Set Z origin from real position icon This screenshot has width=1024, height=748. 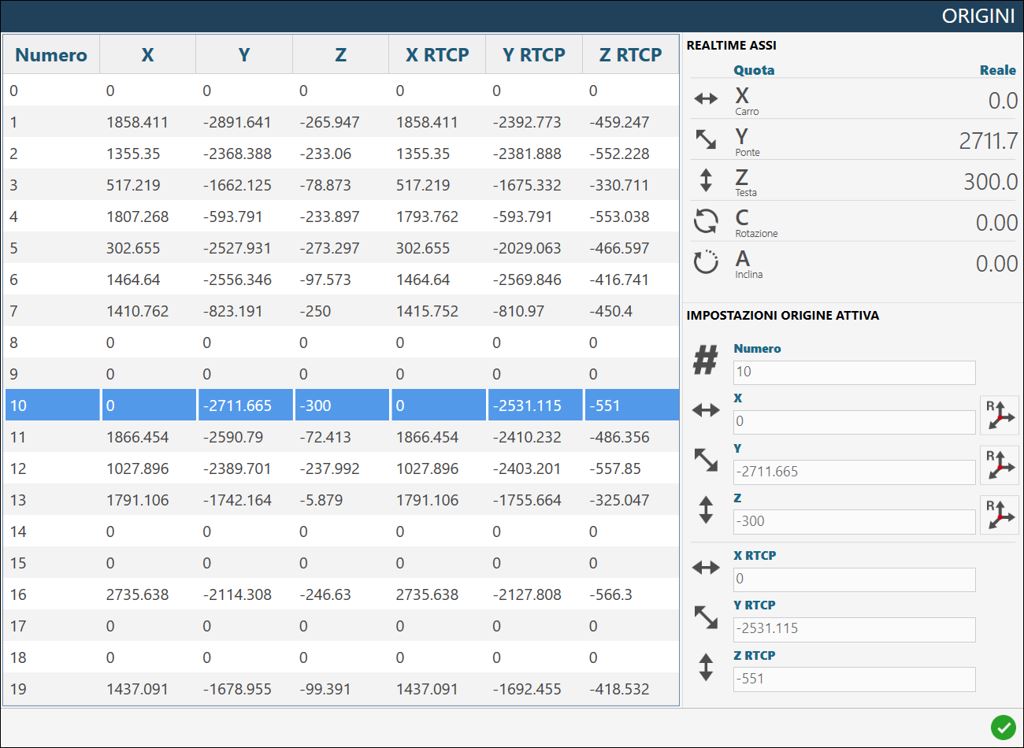tap(999, 515)
